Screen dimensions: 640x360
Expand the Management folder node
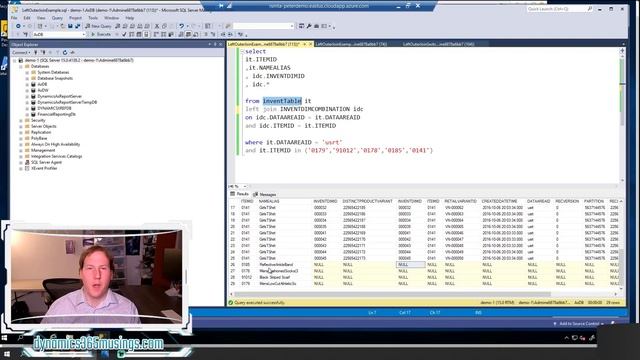click(x=21, y=150)
